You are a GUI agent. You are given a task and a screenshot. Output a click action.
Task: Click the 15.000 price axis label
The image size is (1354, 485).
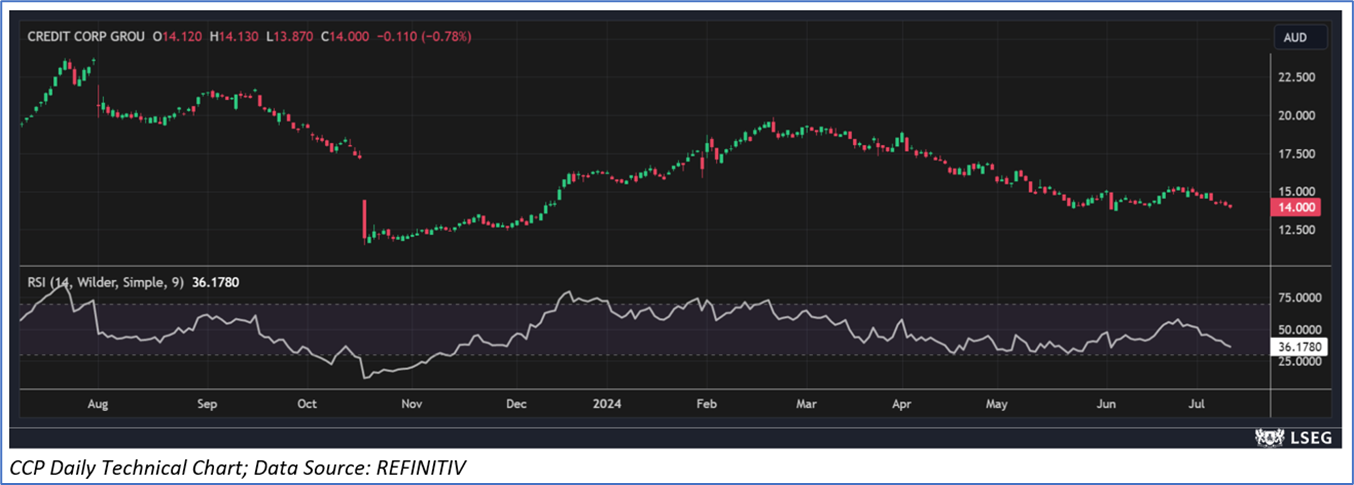coord(1299,191)
